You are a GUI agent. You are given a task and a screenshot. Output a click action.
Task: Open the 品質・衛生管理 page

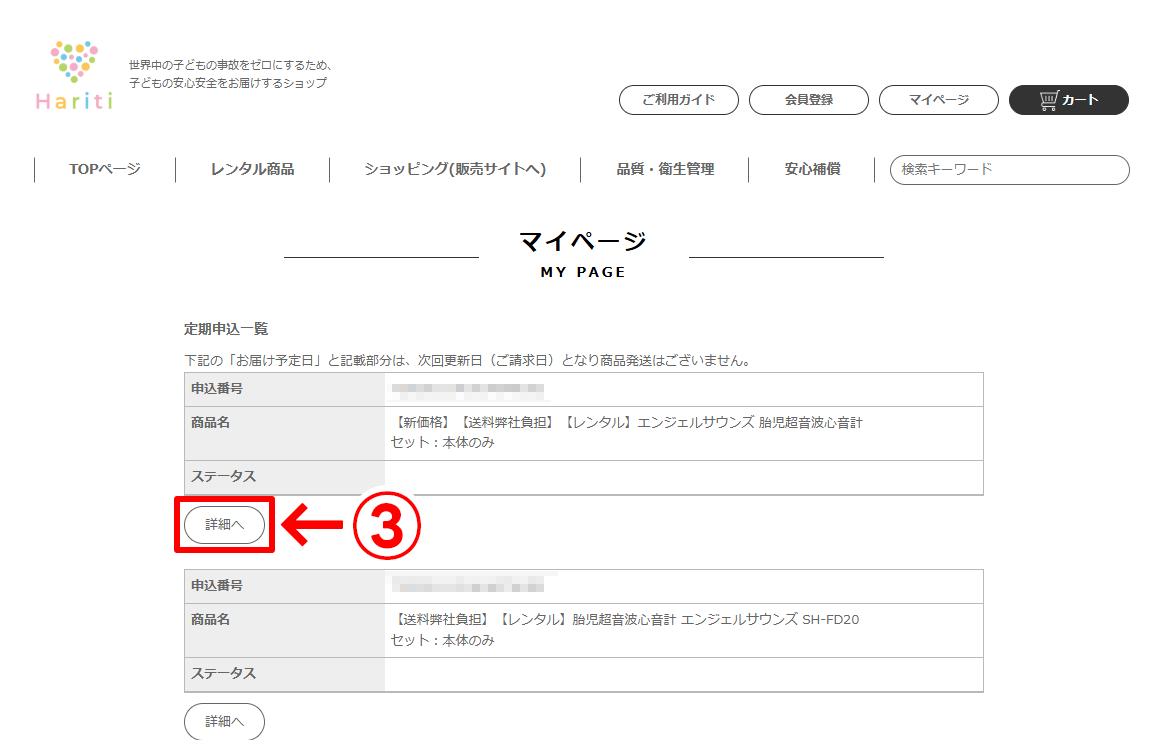pos(665,169)
